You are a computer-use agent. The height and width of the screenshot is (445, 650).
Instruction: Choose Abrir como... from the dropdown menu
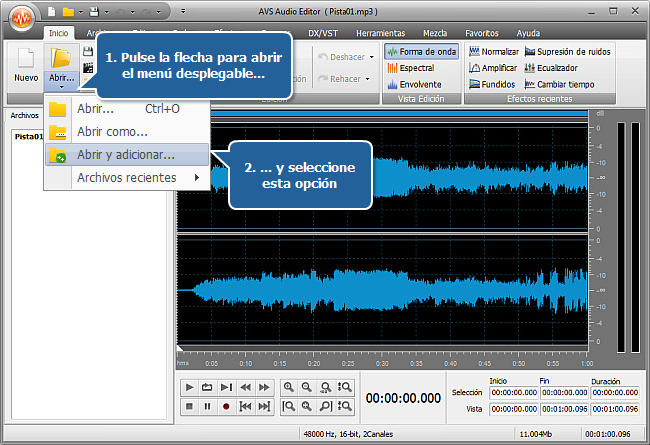coord(127,132)
